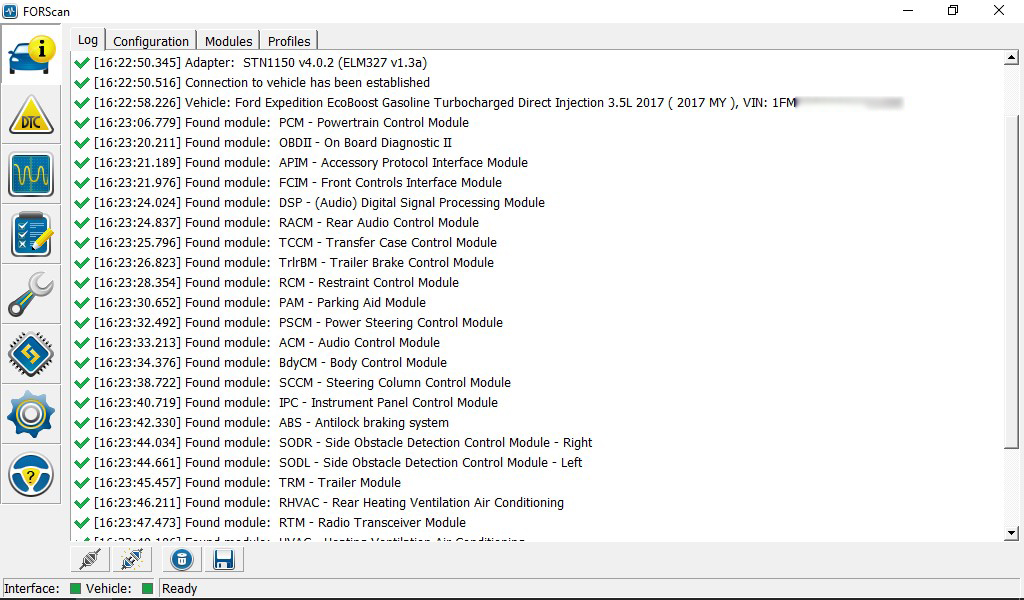Select the 'BdyCM - Body Control Module' line

pos(261,363)
